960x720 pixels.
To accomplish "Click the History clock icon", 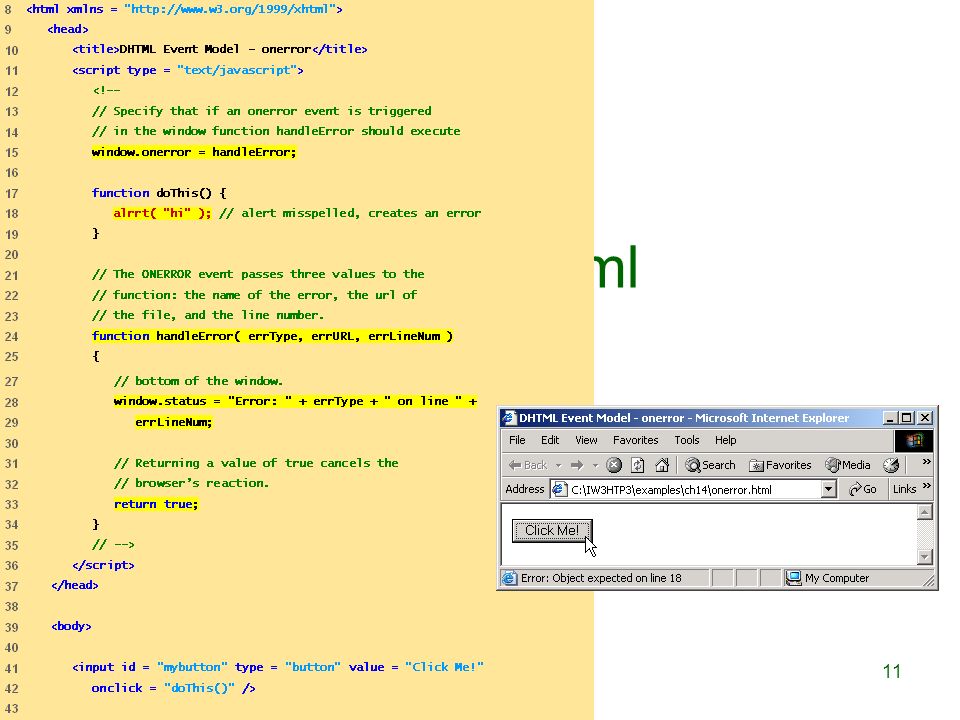I will click(x=891, y=465).
